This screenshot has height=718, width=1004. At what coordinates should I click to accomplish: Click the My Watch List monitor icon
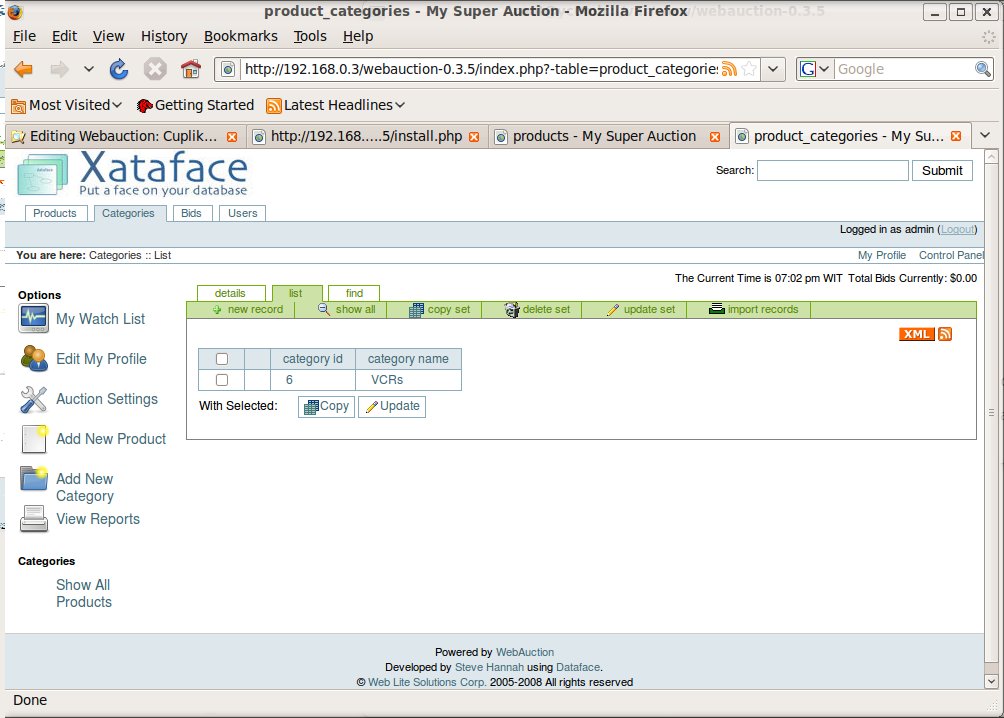point(33,319)
